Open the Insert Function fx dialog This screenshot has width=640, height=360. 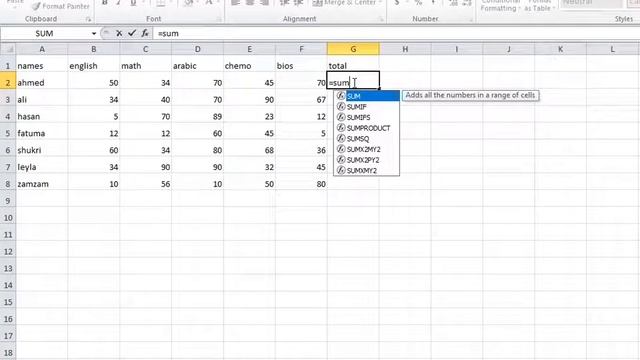coord(145,33)
